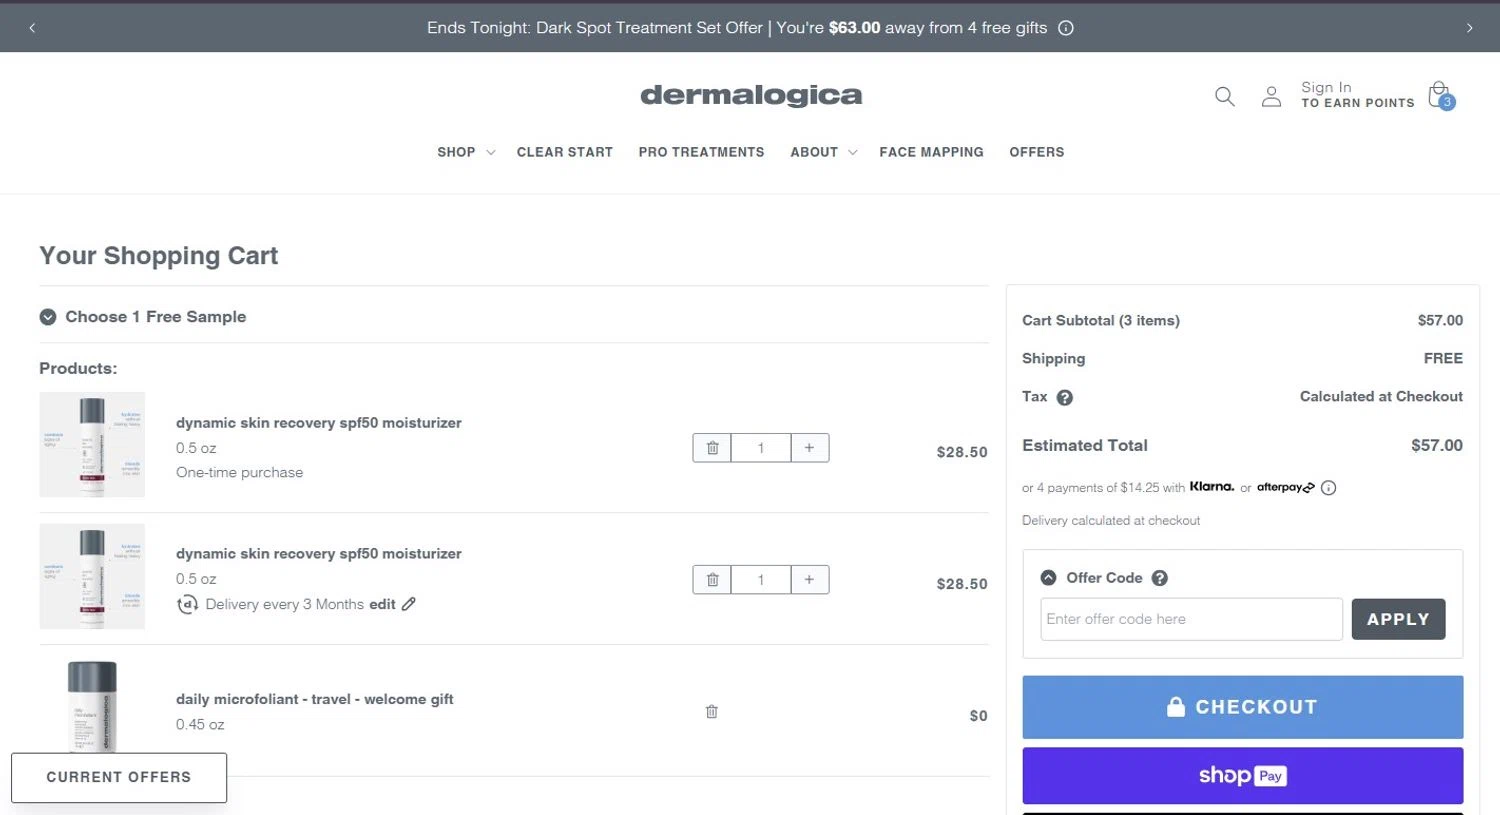Viewport: 1500px width, 815px height.
Task: Open the search magnifier icon
Action: 1225,96
